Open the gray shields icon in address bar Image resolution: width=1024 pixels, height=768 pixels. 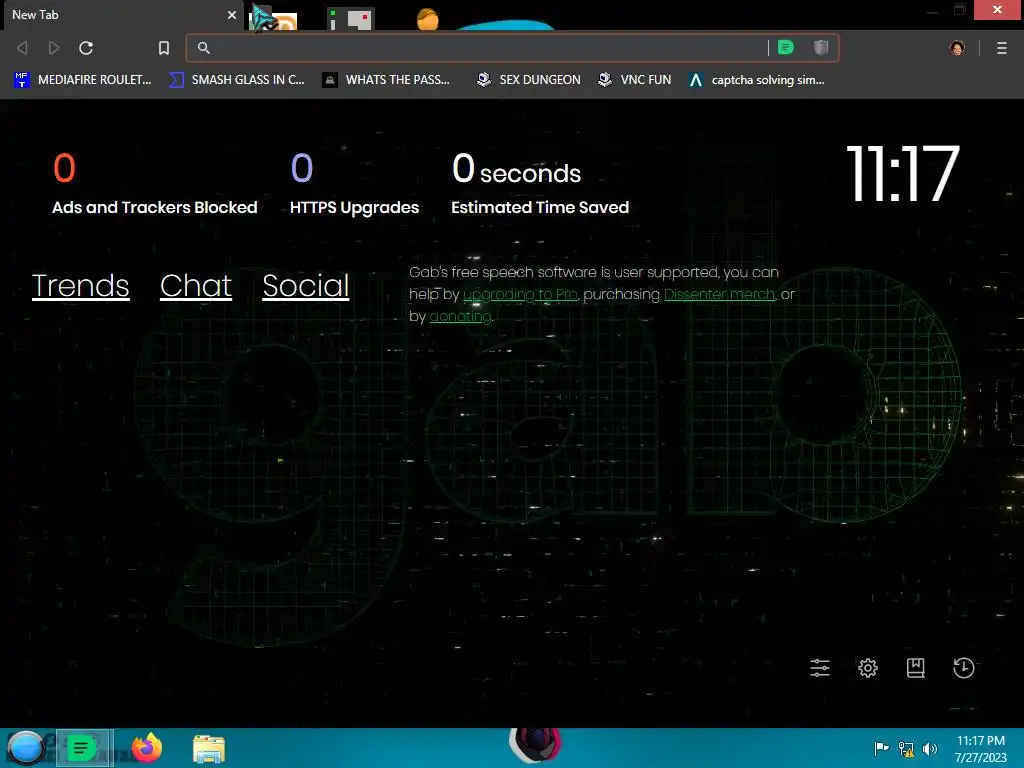click(821, 47)
